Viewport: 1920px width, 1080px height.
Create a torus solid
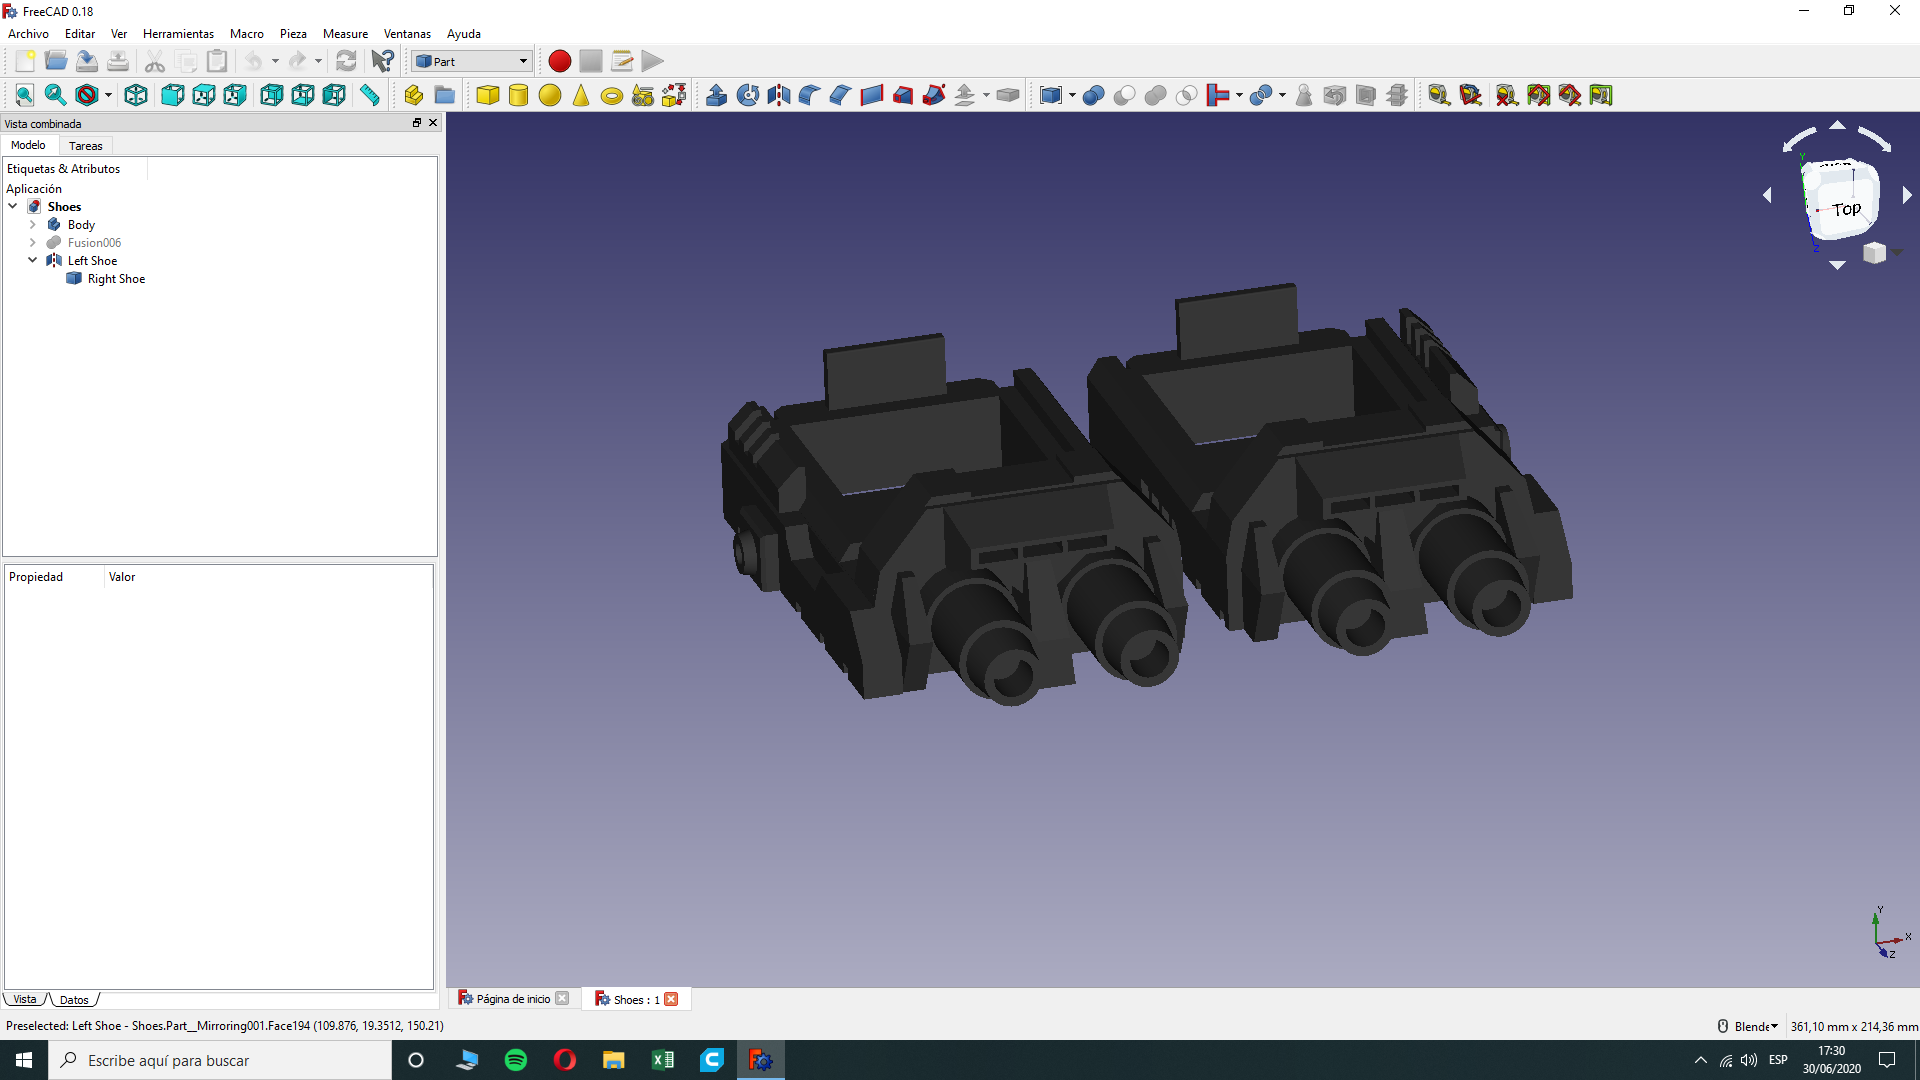(x=612, y=96)
